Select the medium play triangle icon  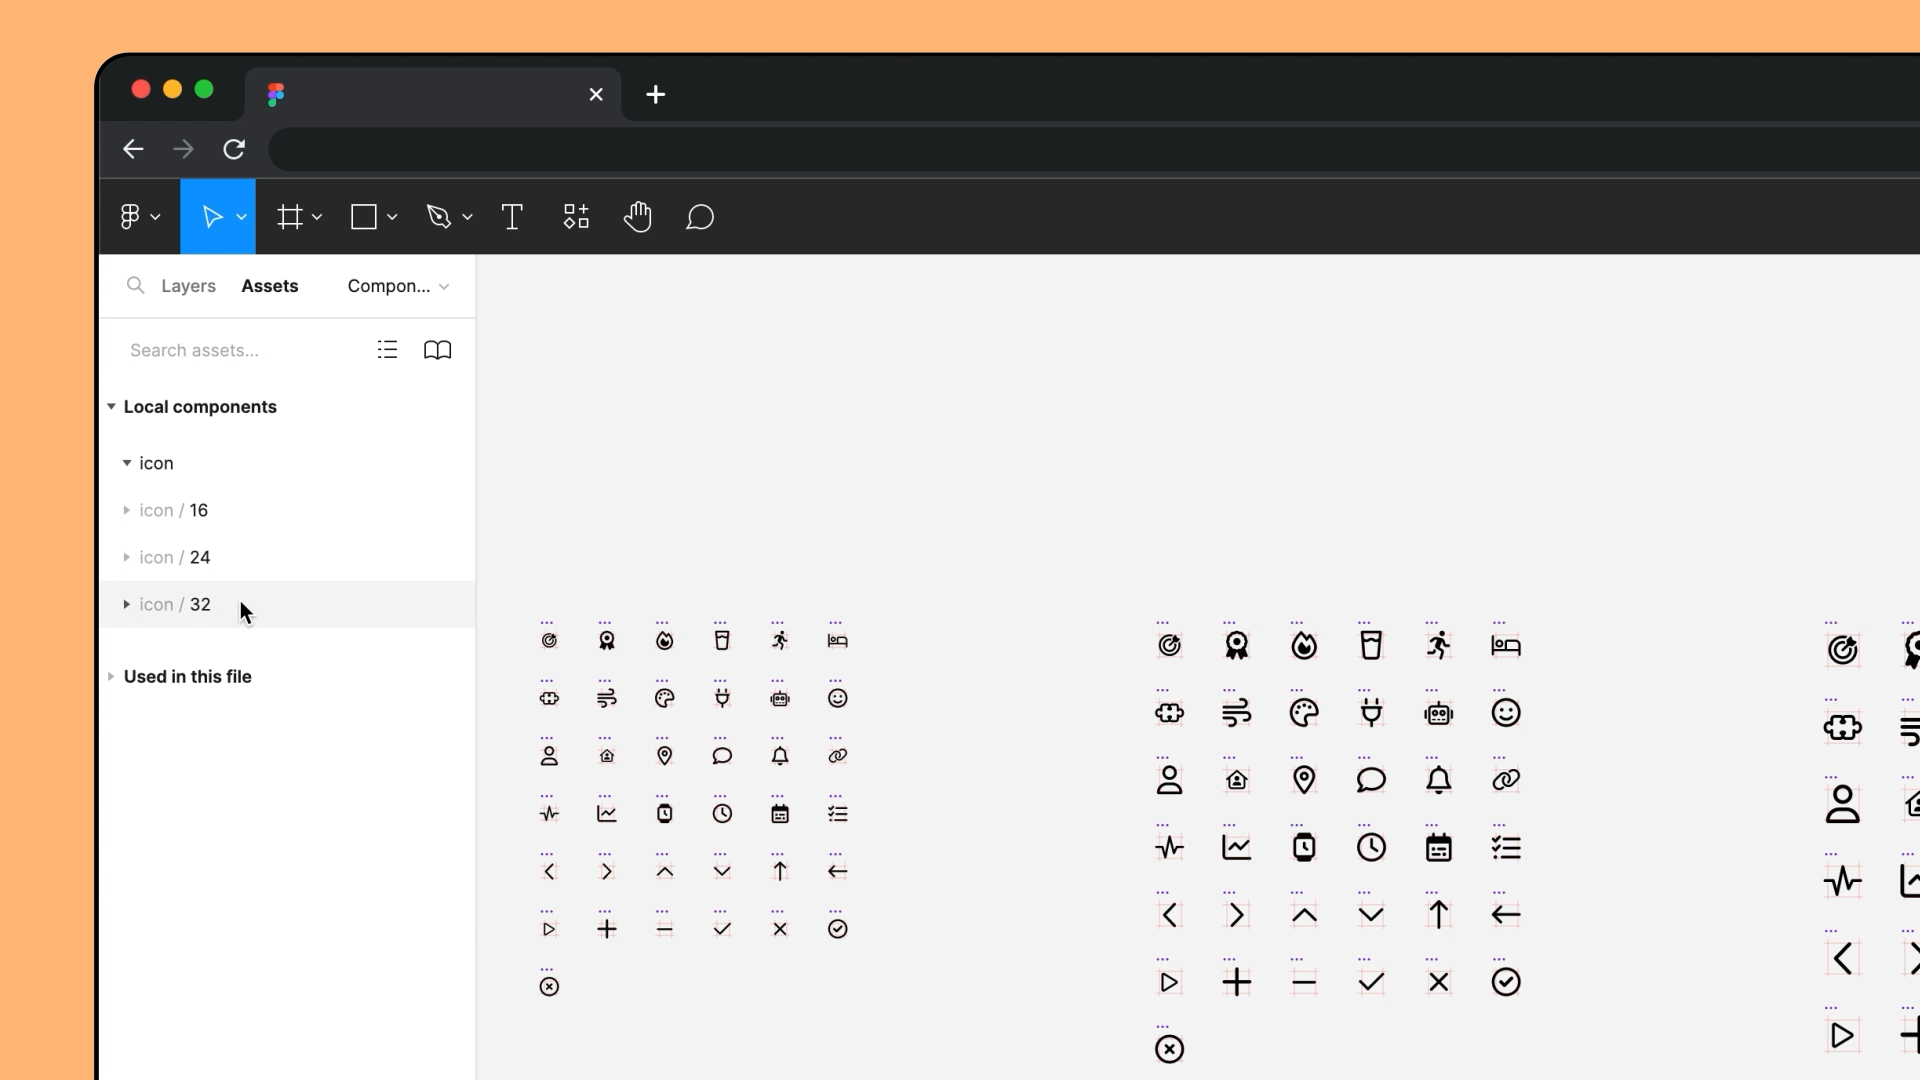1169,982
